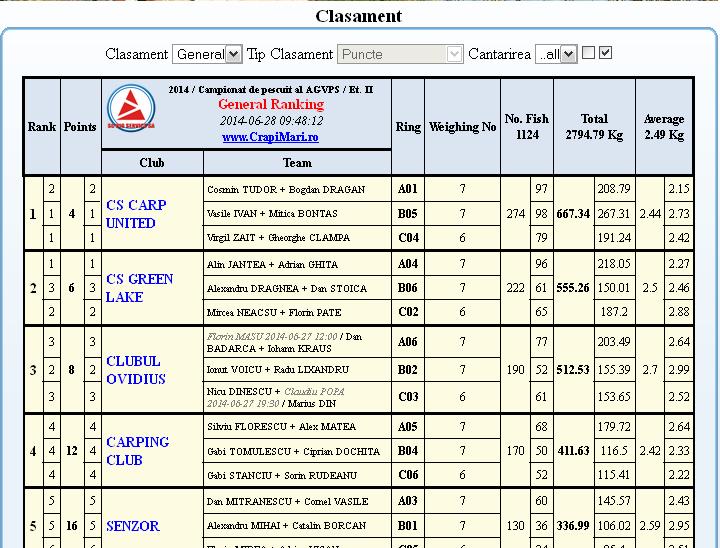Click the Ring column header
The image size is (720, 548).
tap(408, 127)
